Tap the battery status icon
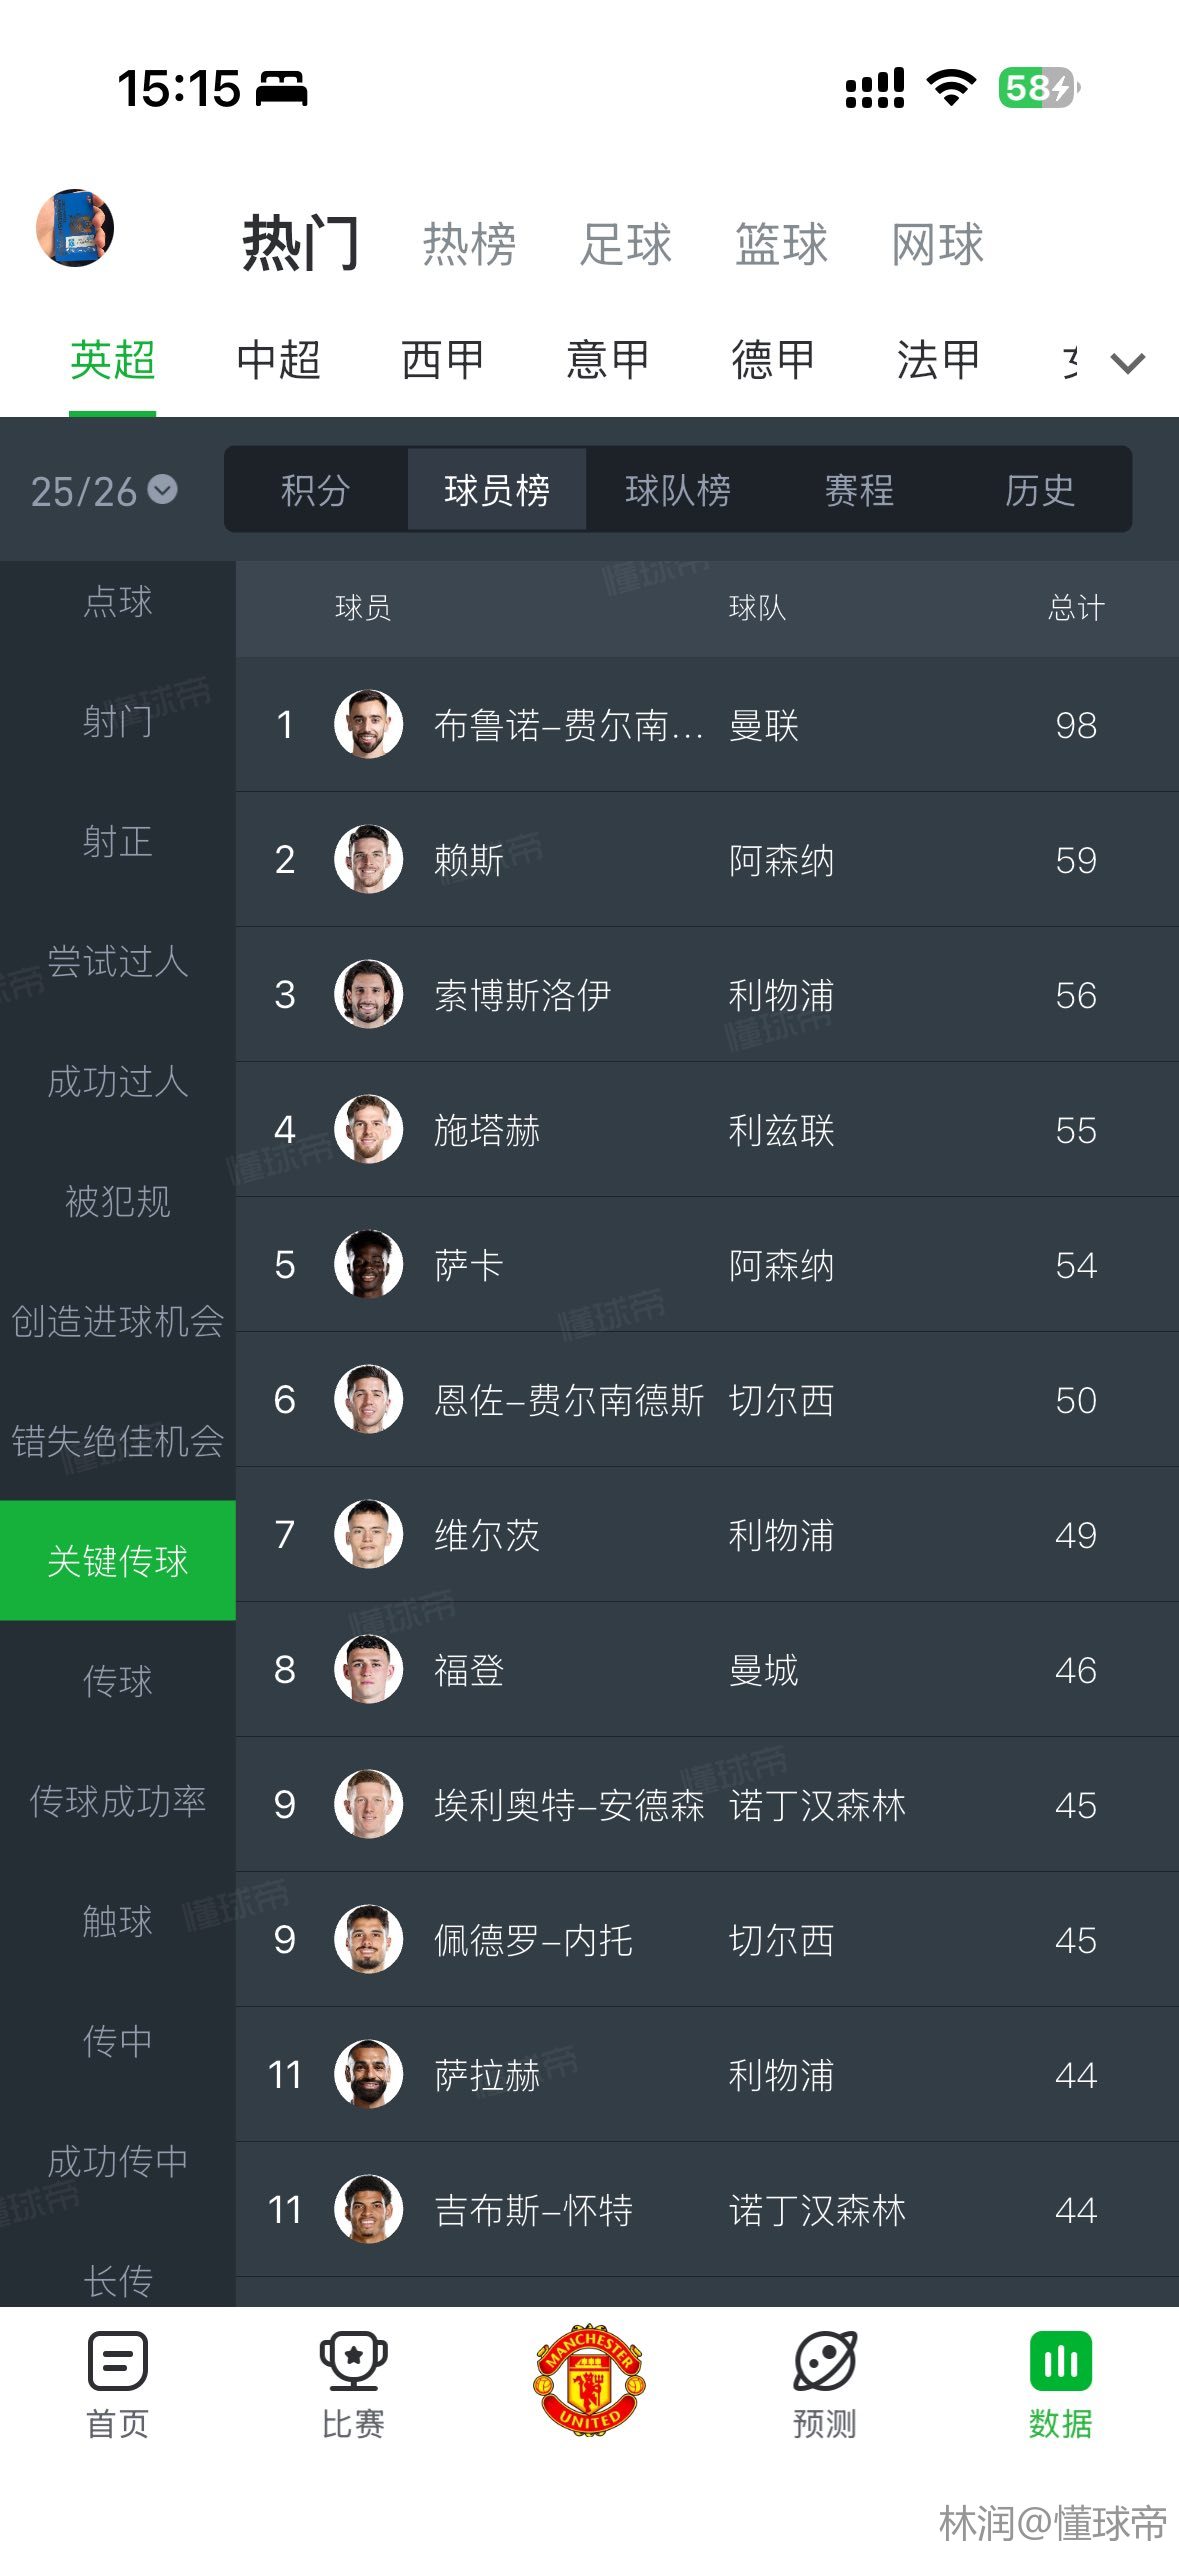This screenshot has height=2556, width=1179. (x=1038, y=88)
